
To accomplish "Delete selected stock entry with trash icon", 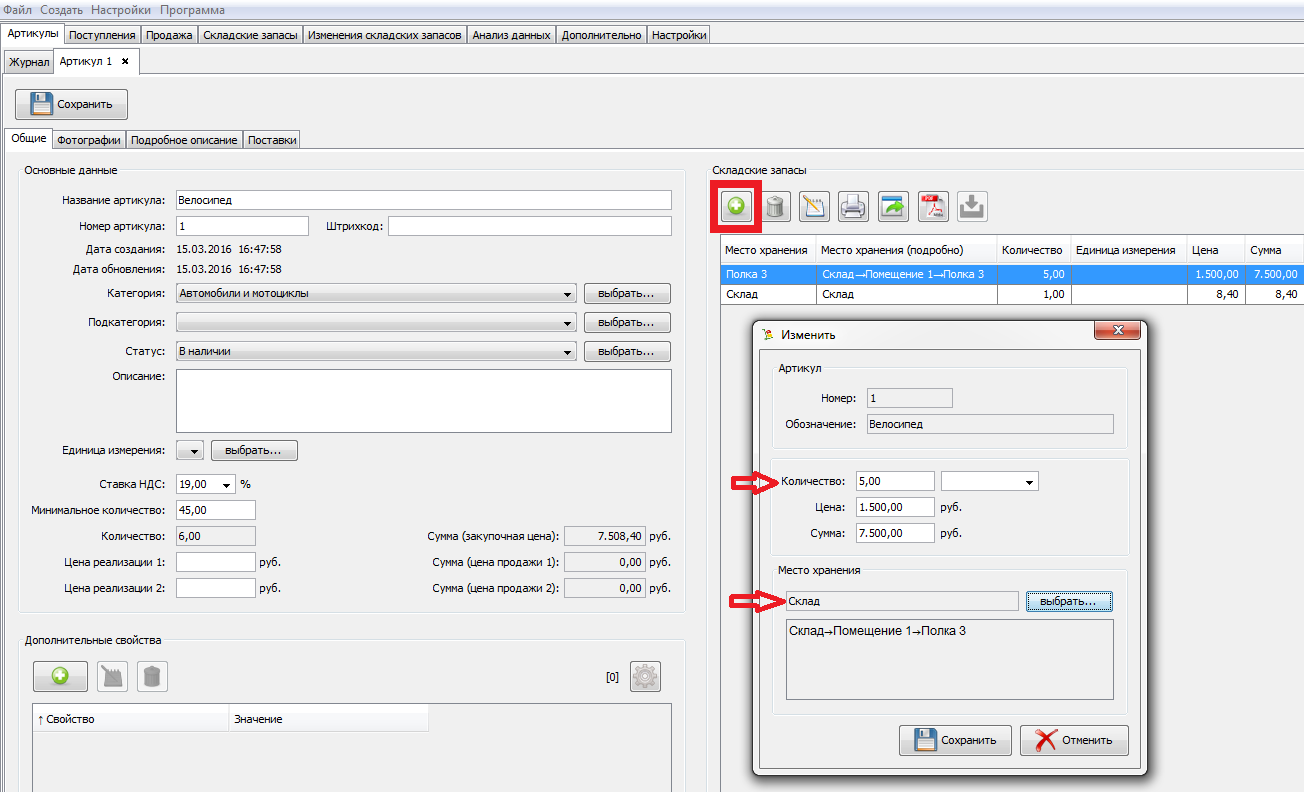I will click(776, 206).
